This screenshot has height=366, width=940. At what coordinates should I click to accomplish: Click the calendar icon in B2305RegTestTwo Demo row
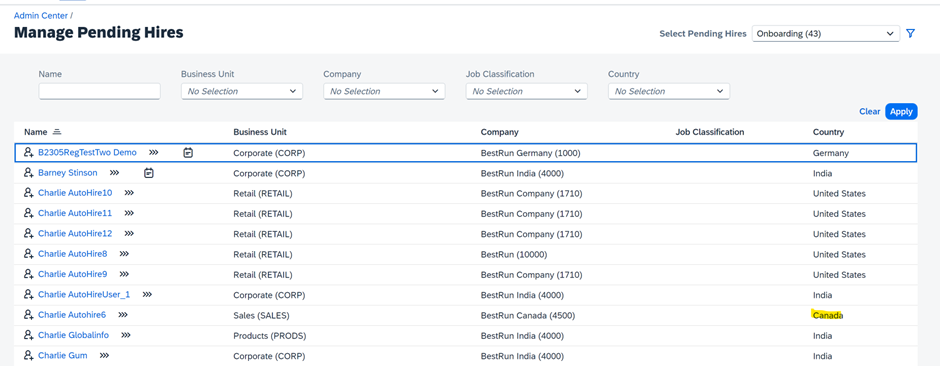[188, 153]
